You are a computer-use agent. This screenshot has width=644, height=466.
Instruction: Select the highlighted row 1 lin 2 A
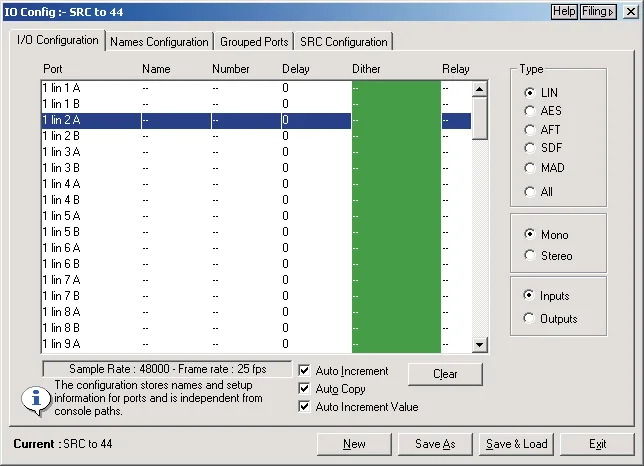[256, 120]
